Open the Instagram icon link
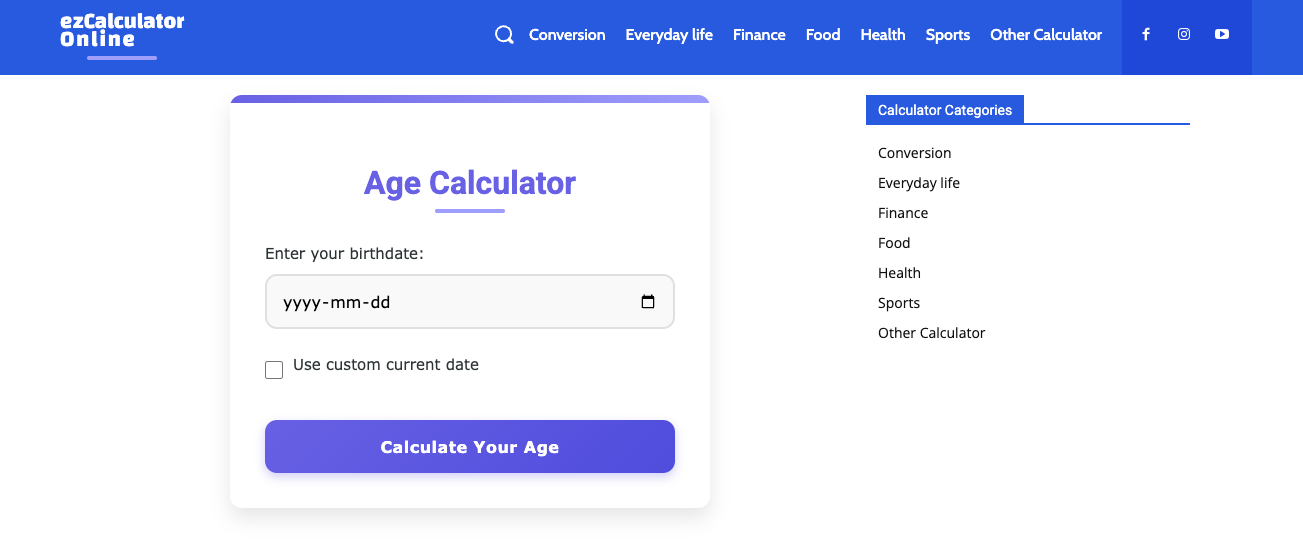Screen dimensions: 1303x552 pos(1184,34)
